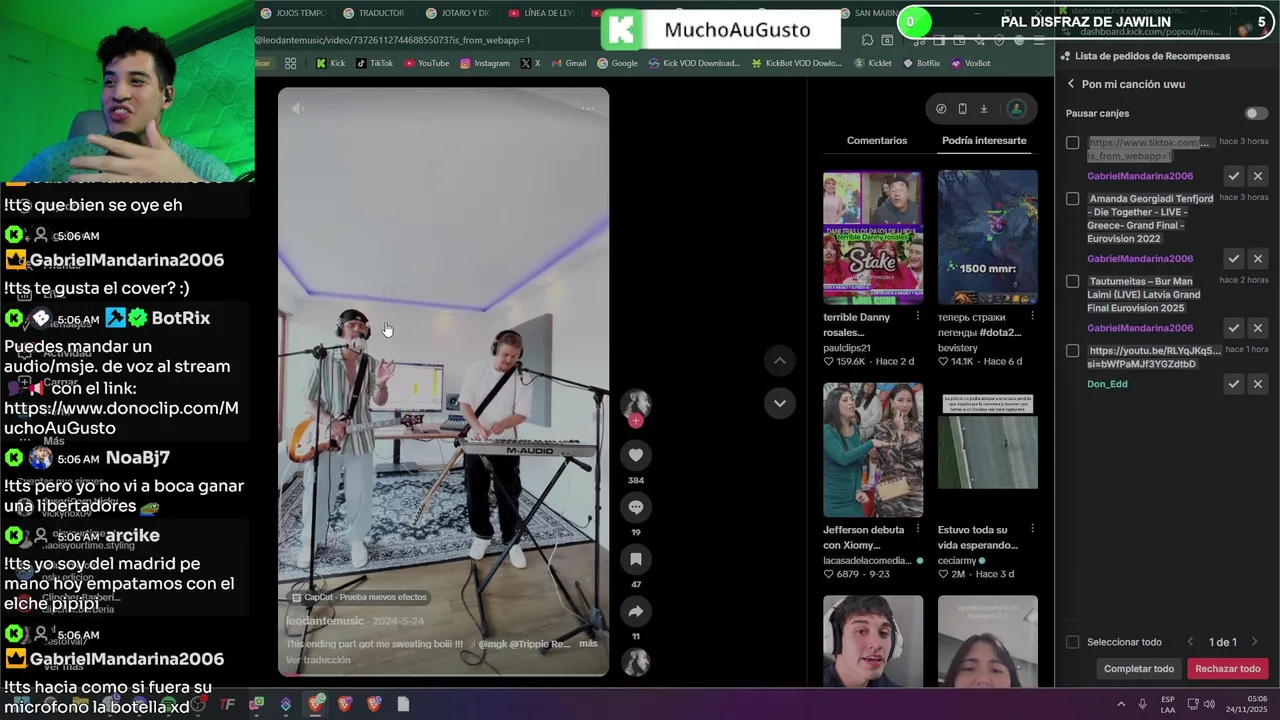The width and height of the screenshot is (1280, 720).
Task: Check the youtu.be request checkbox
Action: [1073, 351]
